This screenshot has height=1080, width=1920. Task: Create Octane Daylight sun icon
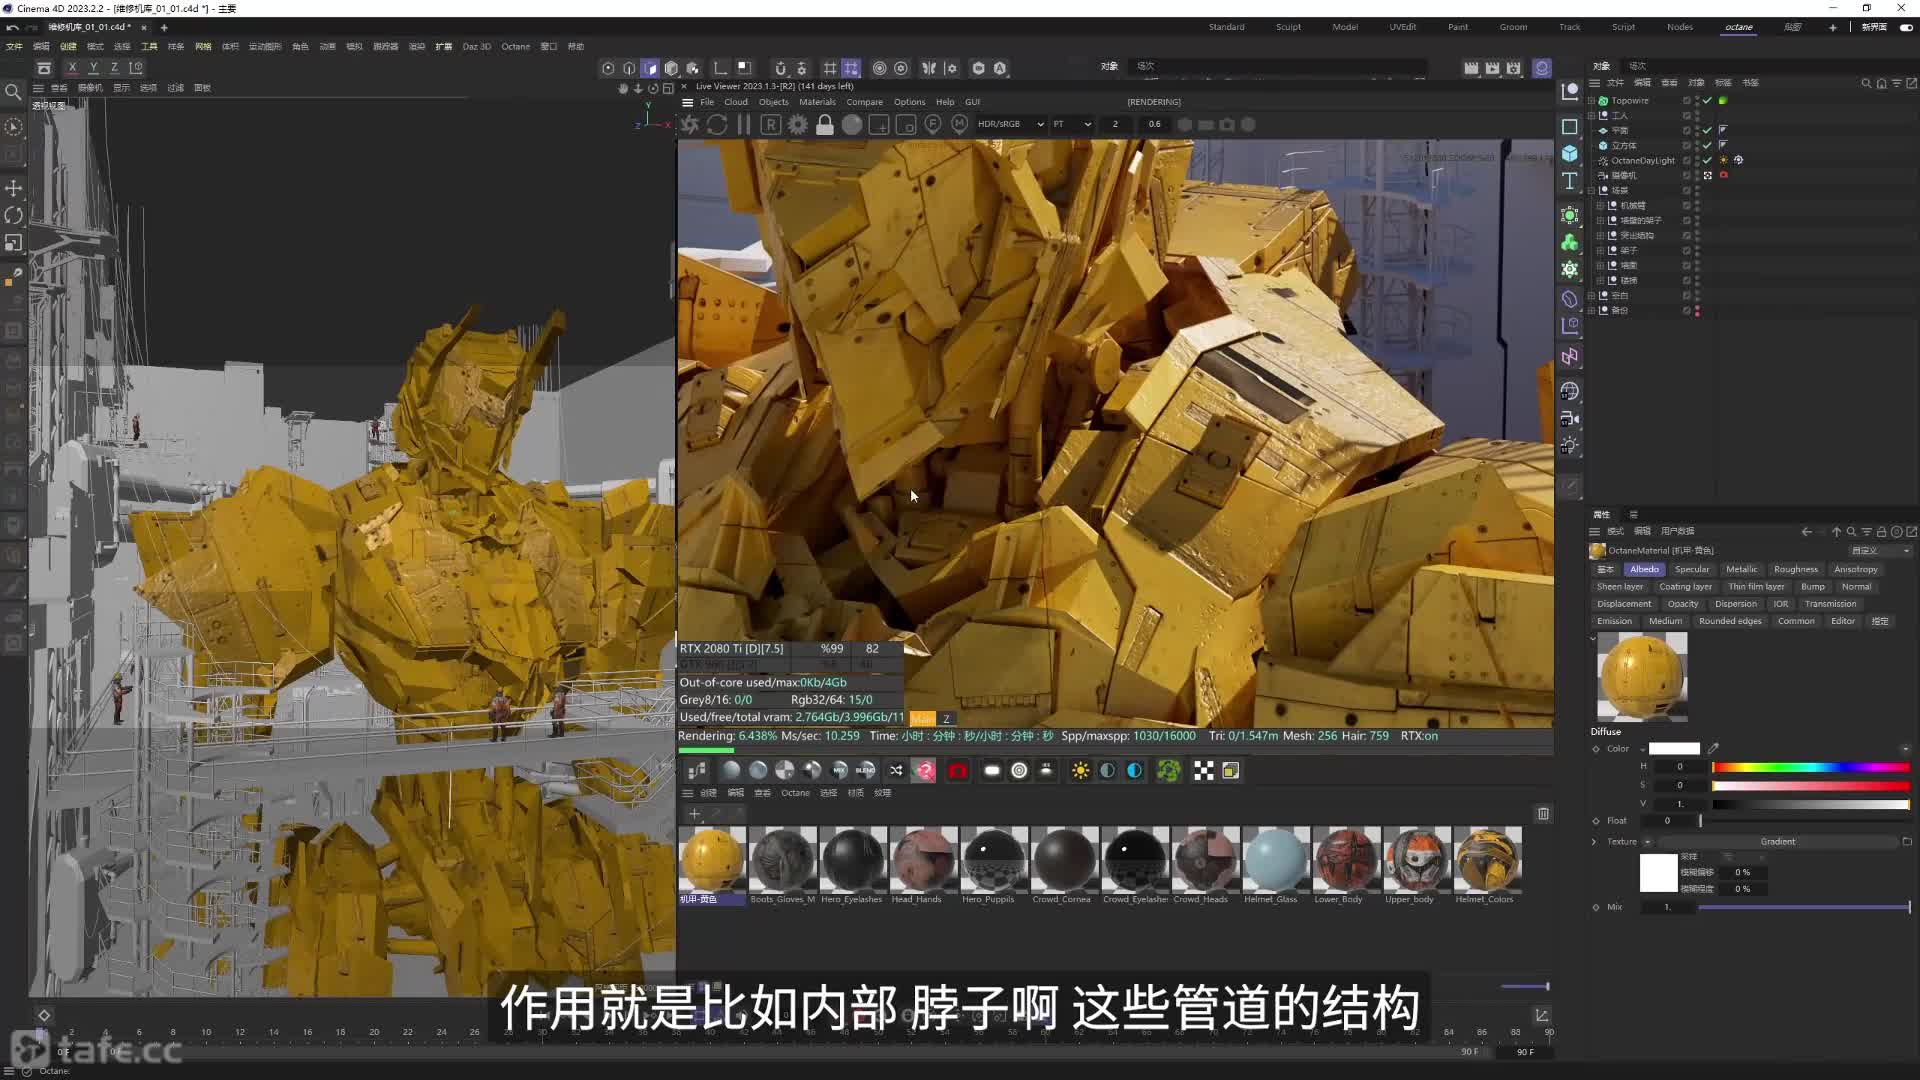click(x=1081, y=771)
